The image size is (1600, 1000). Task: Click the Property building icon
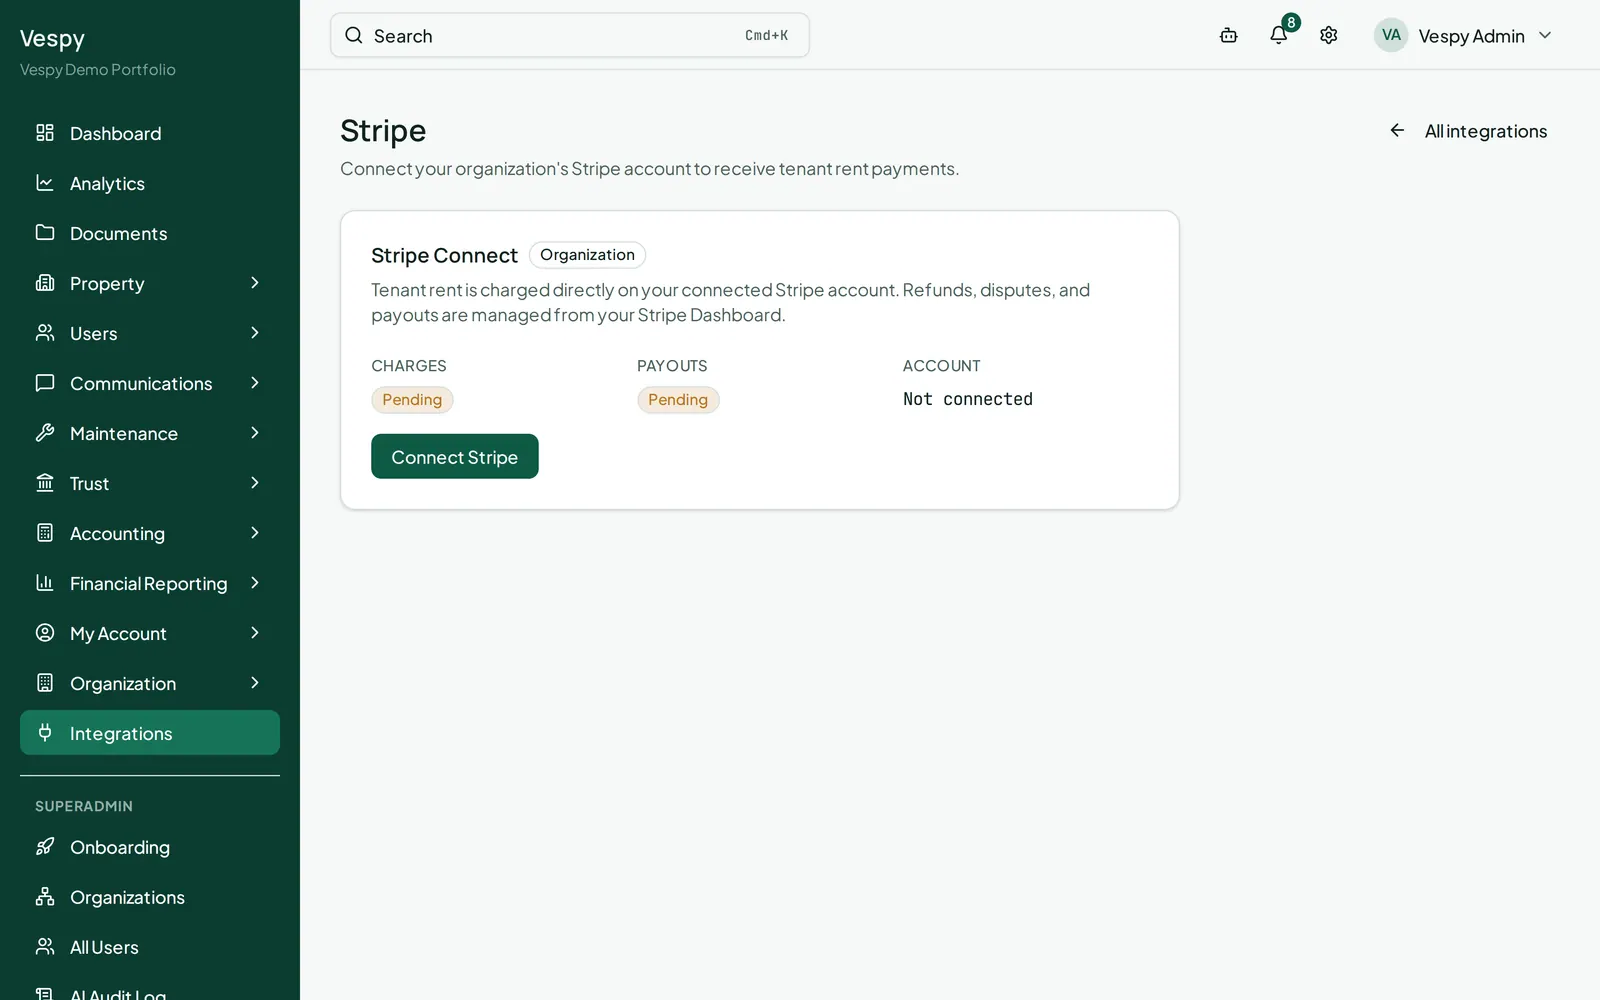tap(45, 283)
